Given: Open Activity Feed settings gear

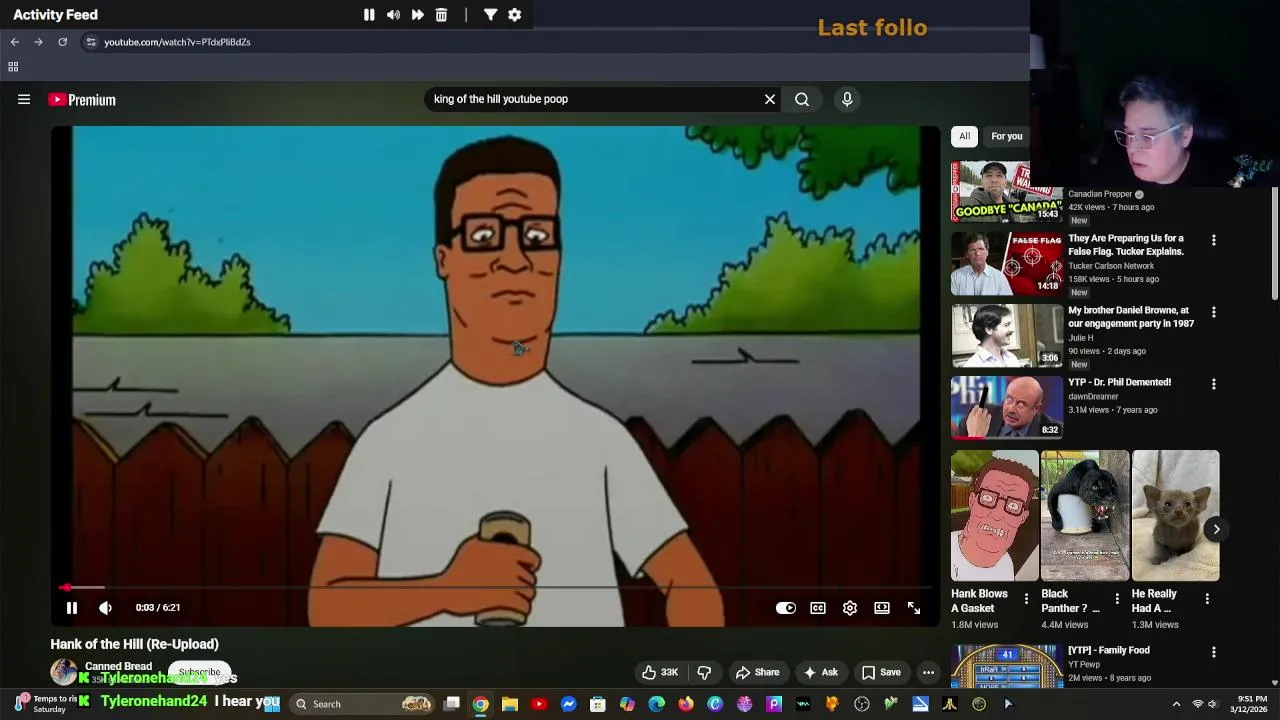Looking at the screenshot, I should pos(514,15).
